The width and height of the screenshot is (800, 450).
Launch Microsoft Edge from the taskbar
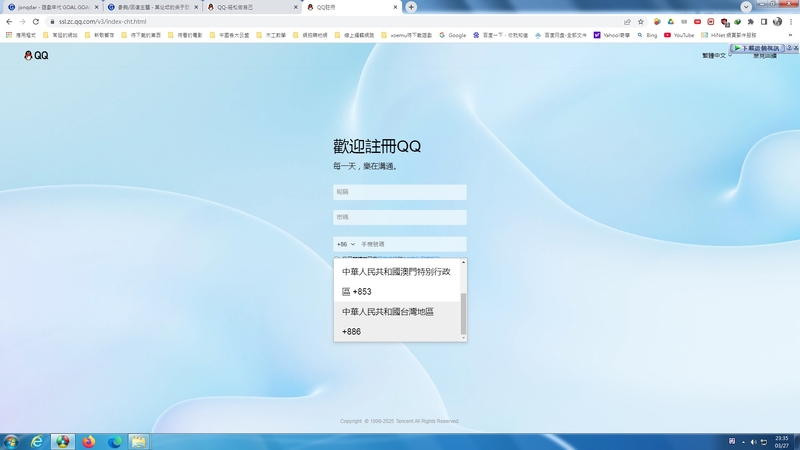114,441
